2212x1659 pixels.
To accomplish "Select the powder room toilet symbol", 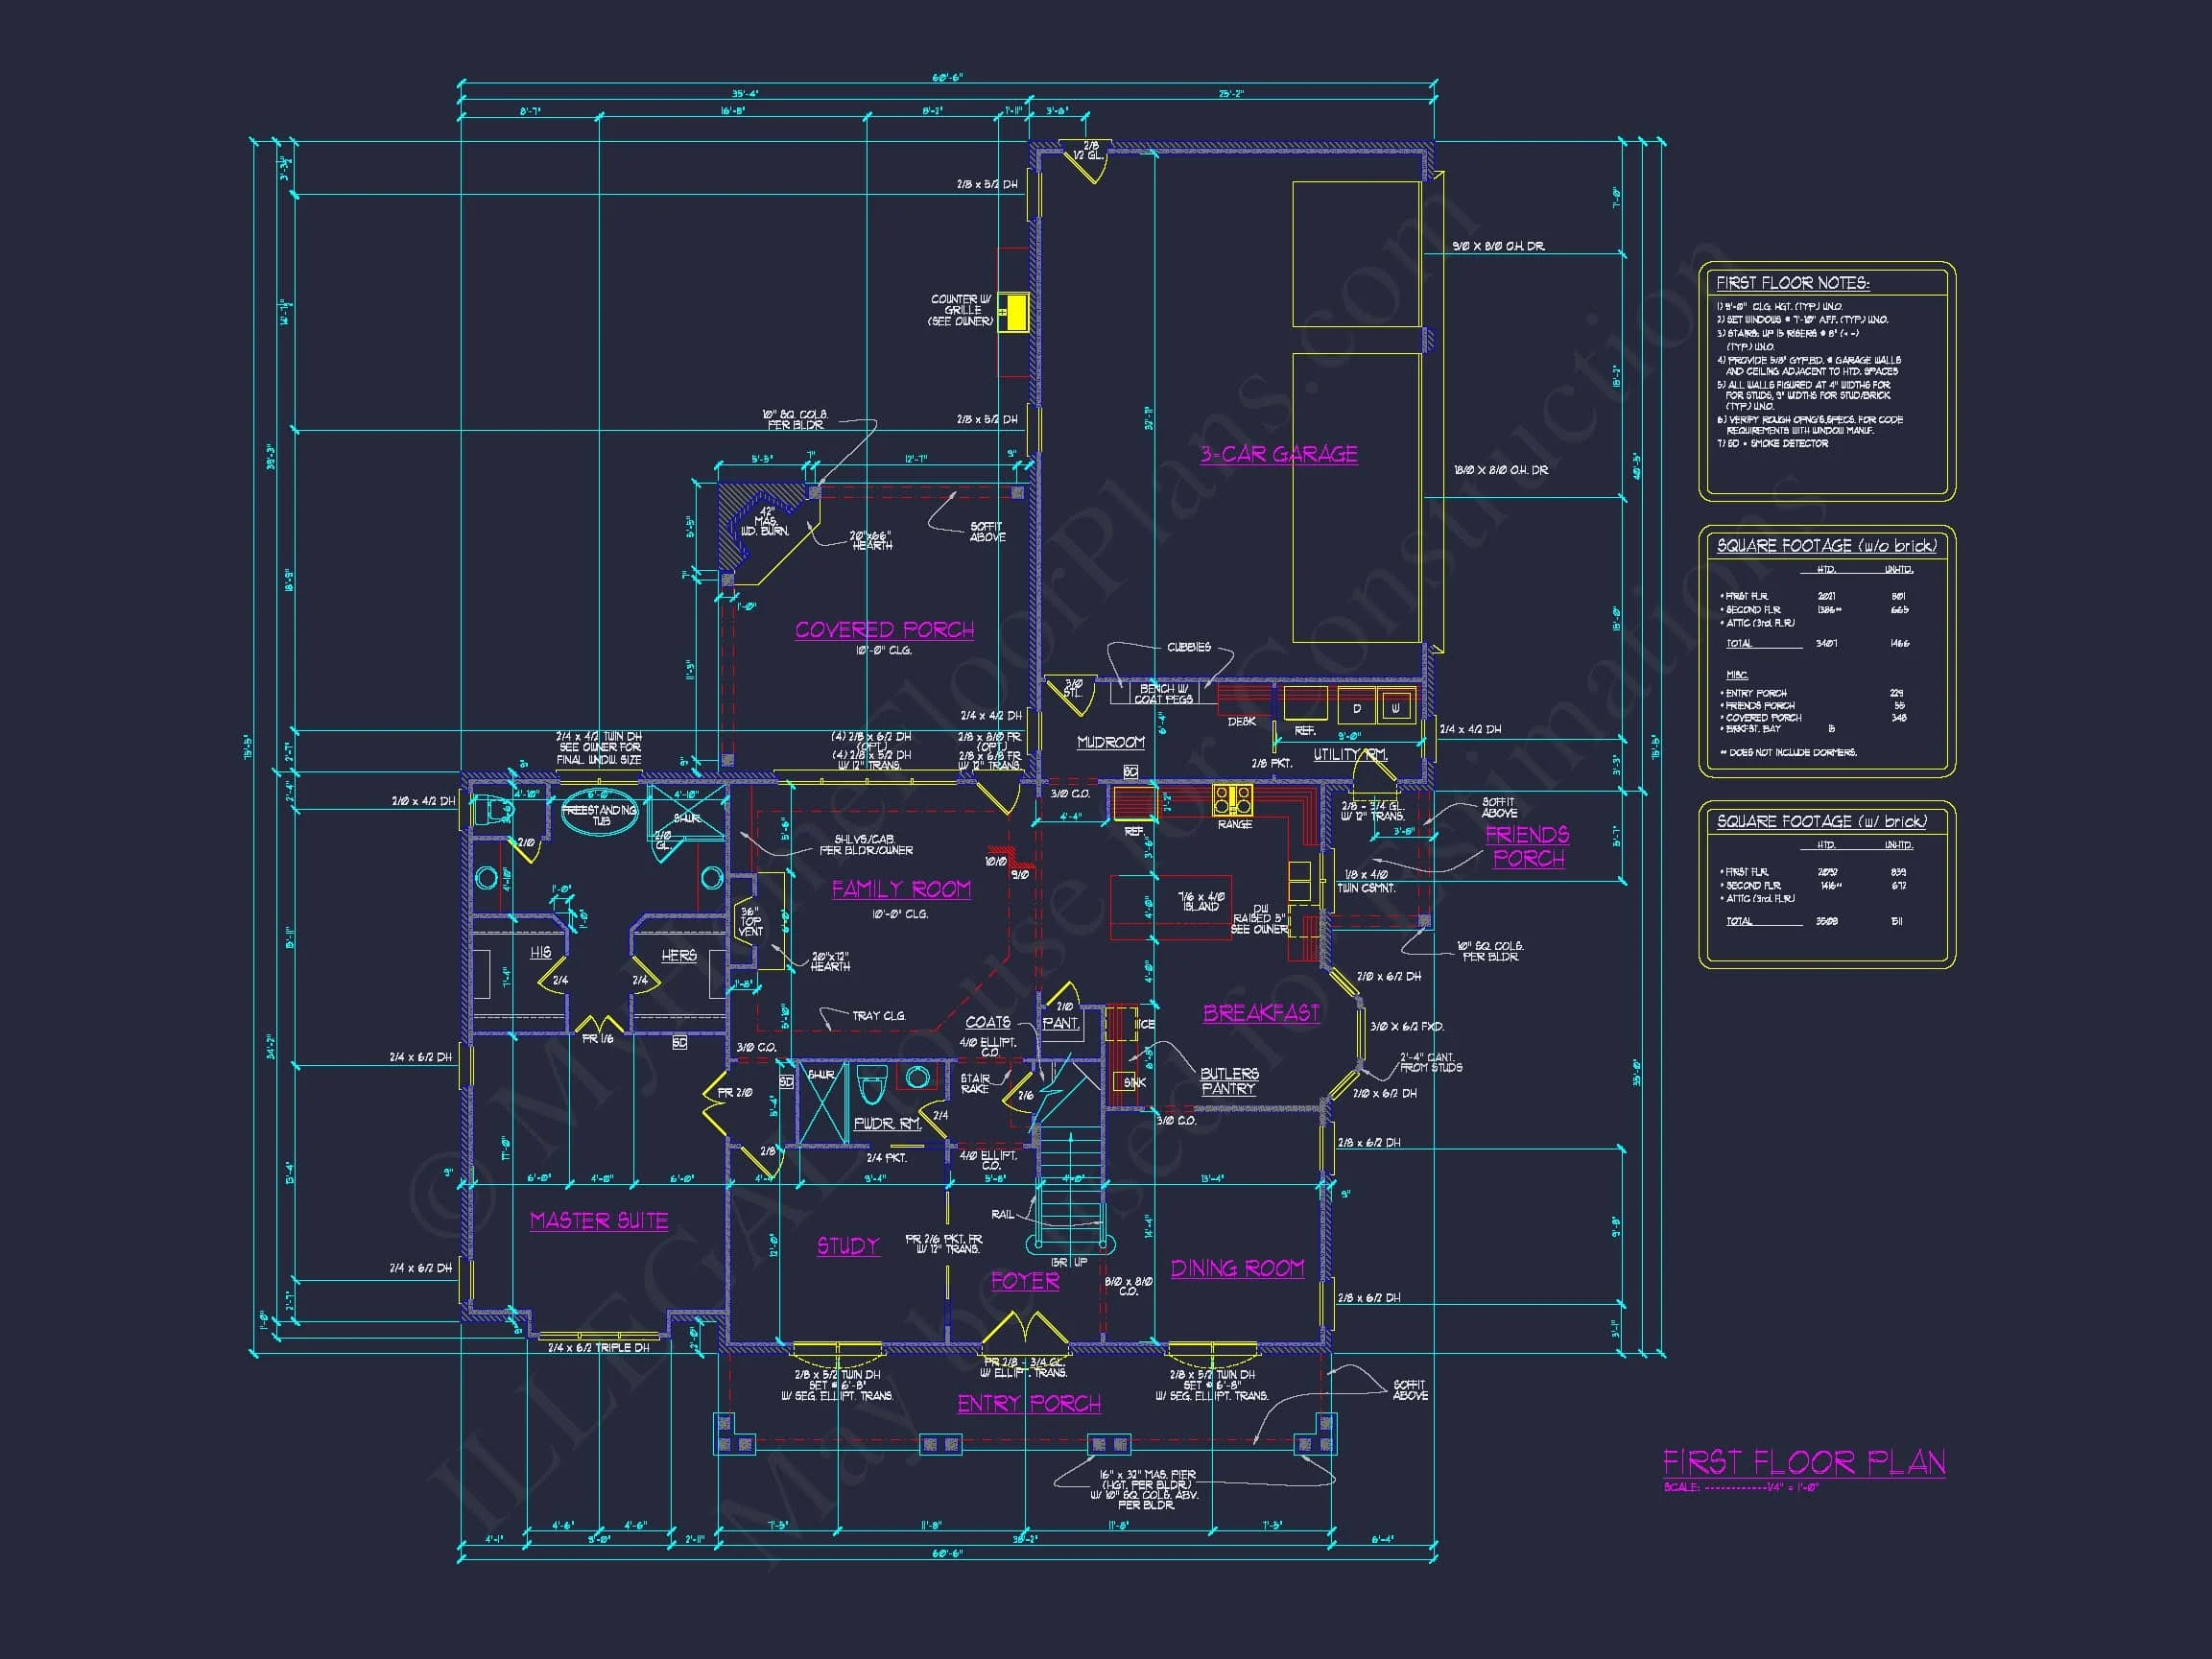I will 872,1086.
